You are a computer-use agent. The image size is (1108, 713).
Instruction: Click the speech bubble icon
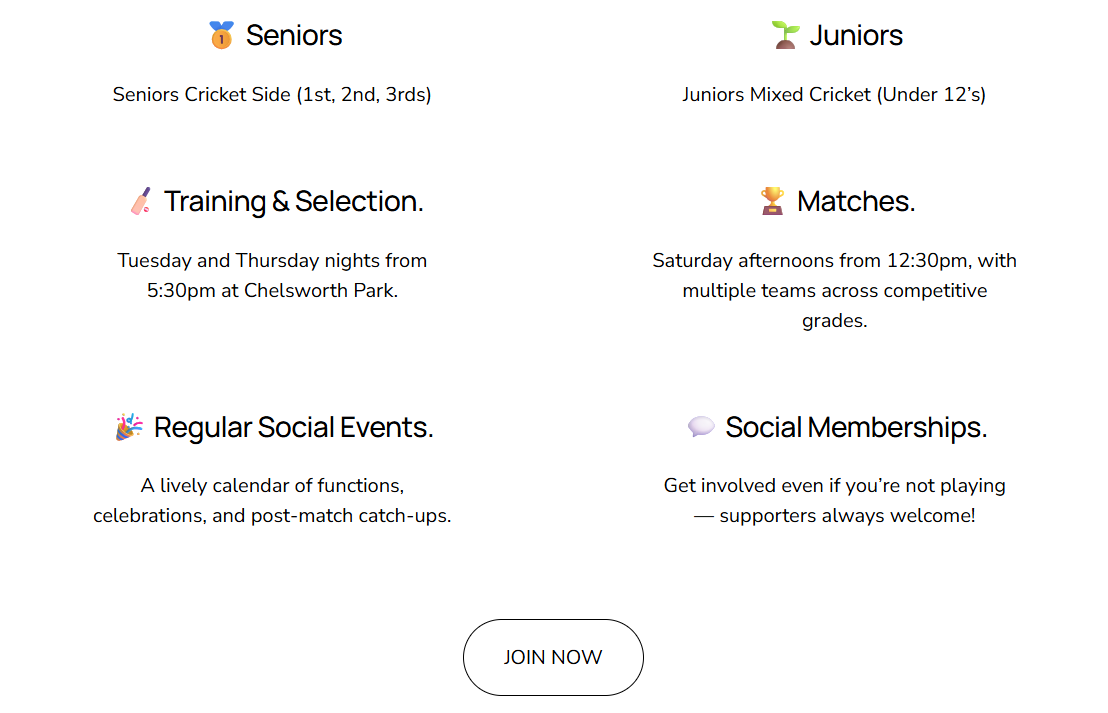701,428
